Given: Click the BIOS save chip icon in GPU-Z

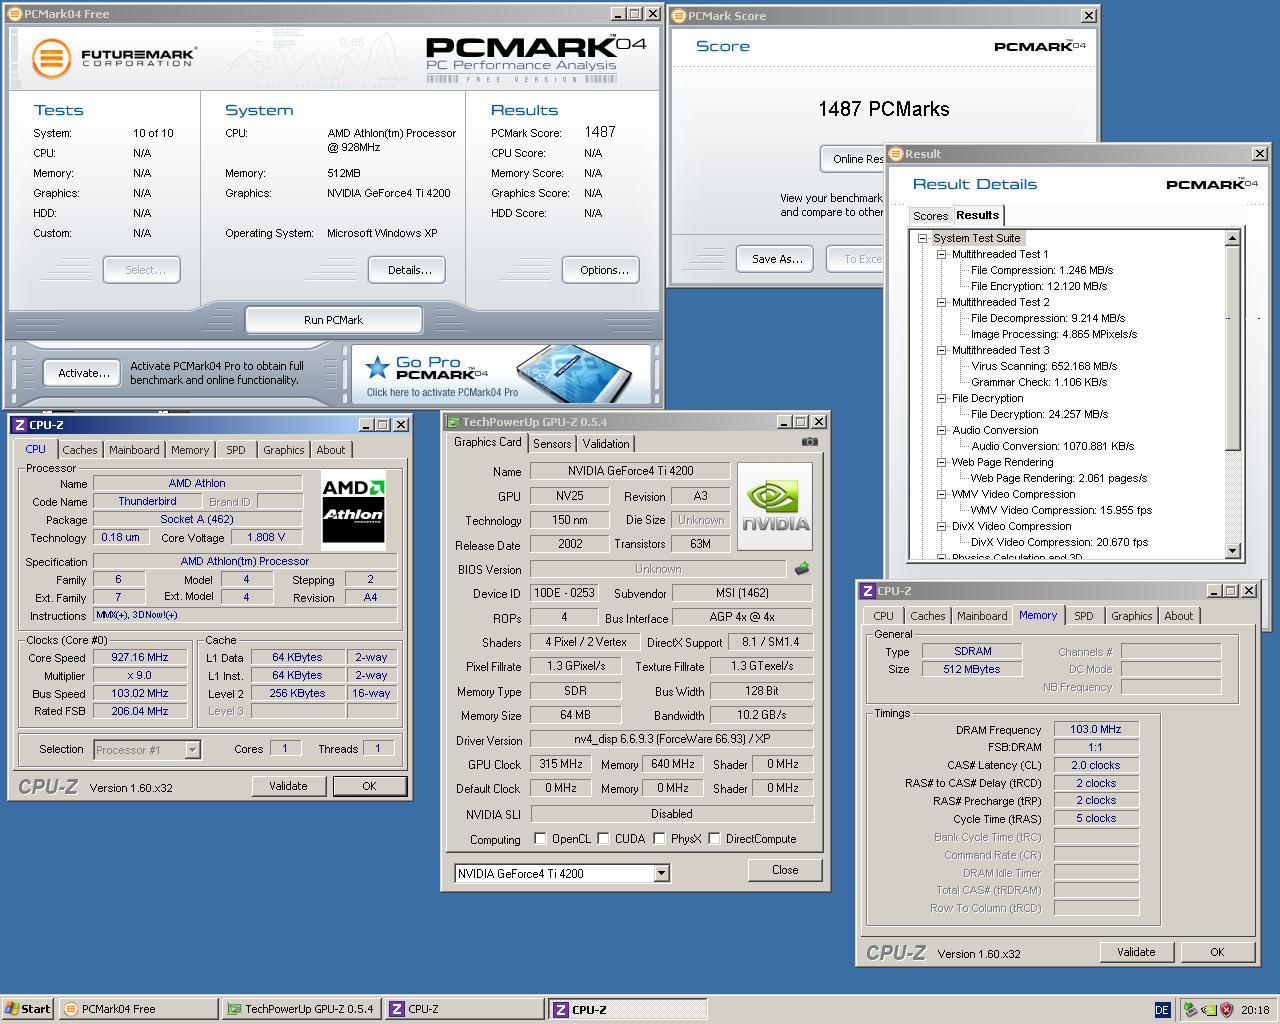Looking at the screenshot, I should 802,569.
